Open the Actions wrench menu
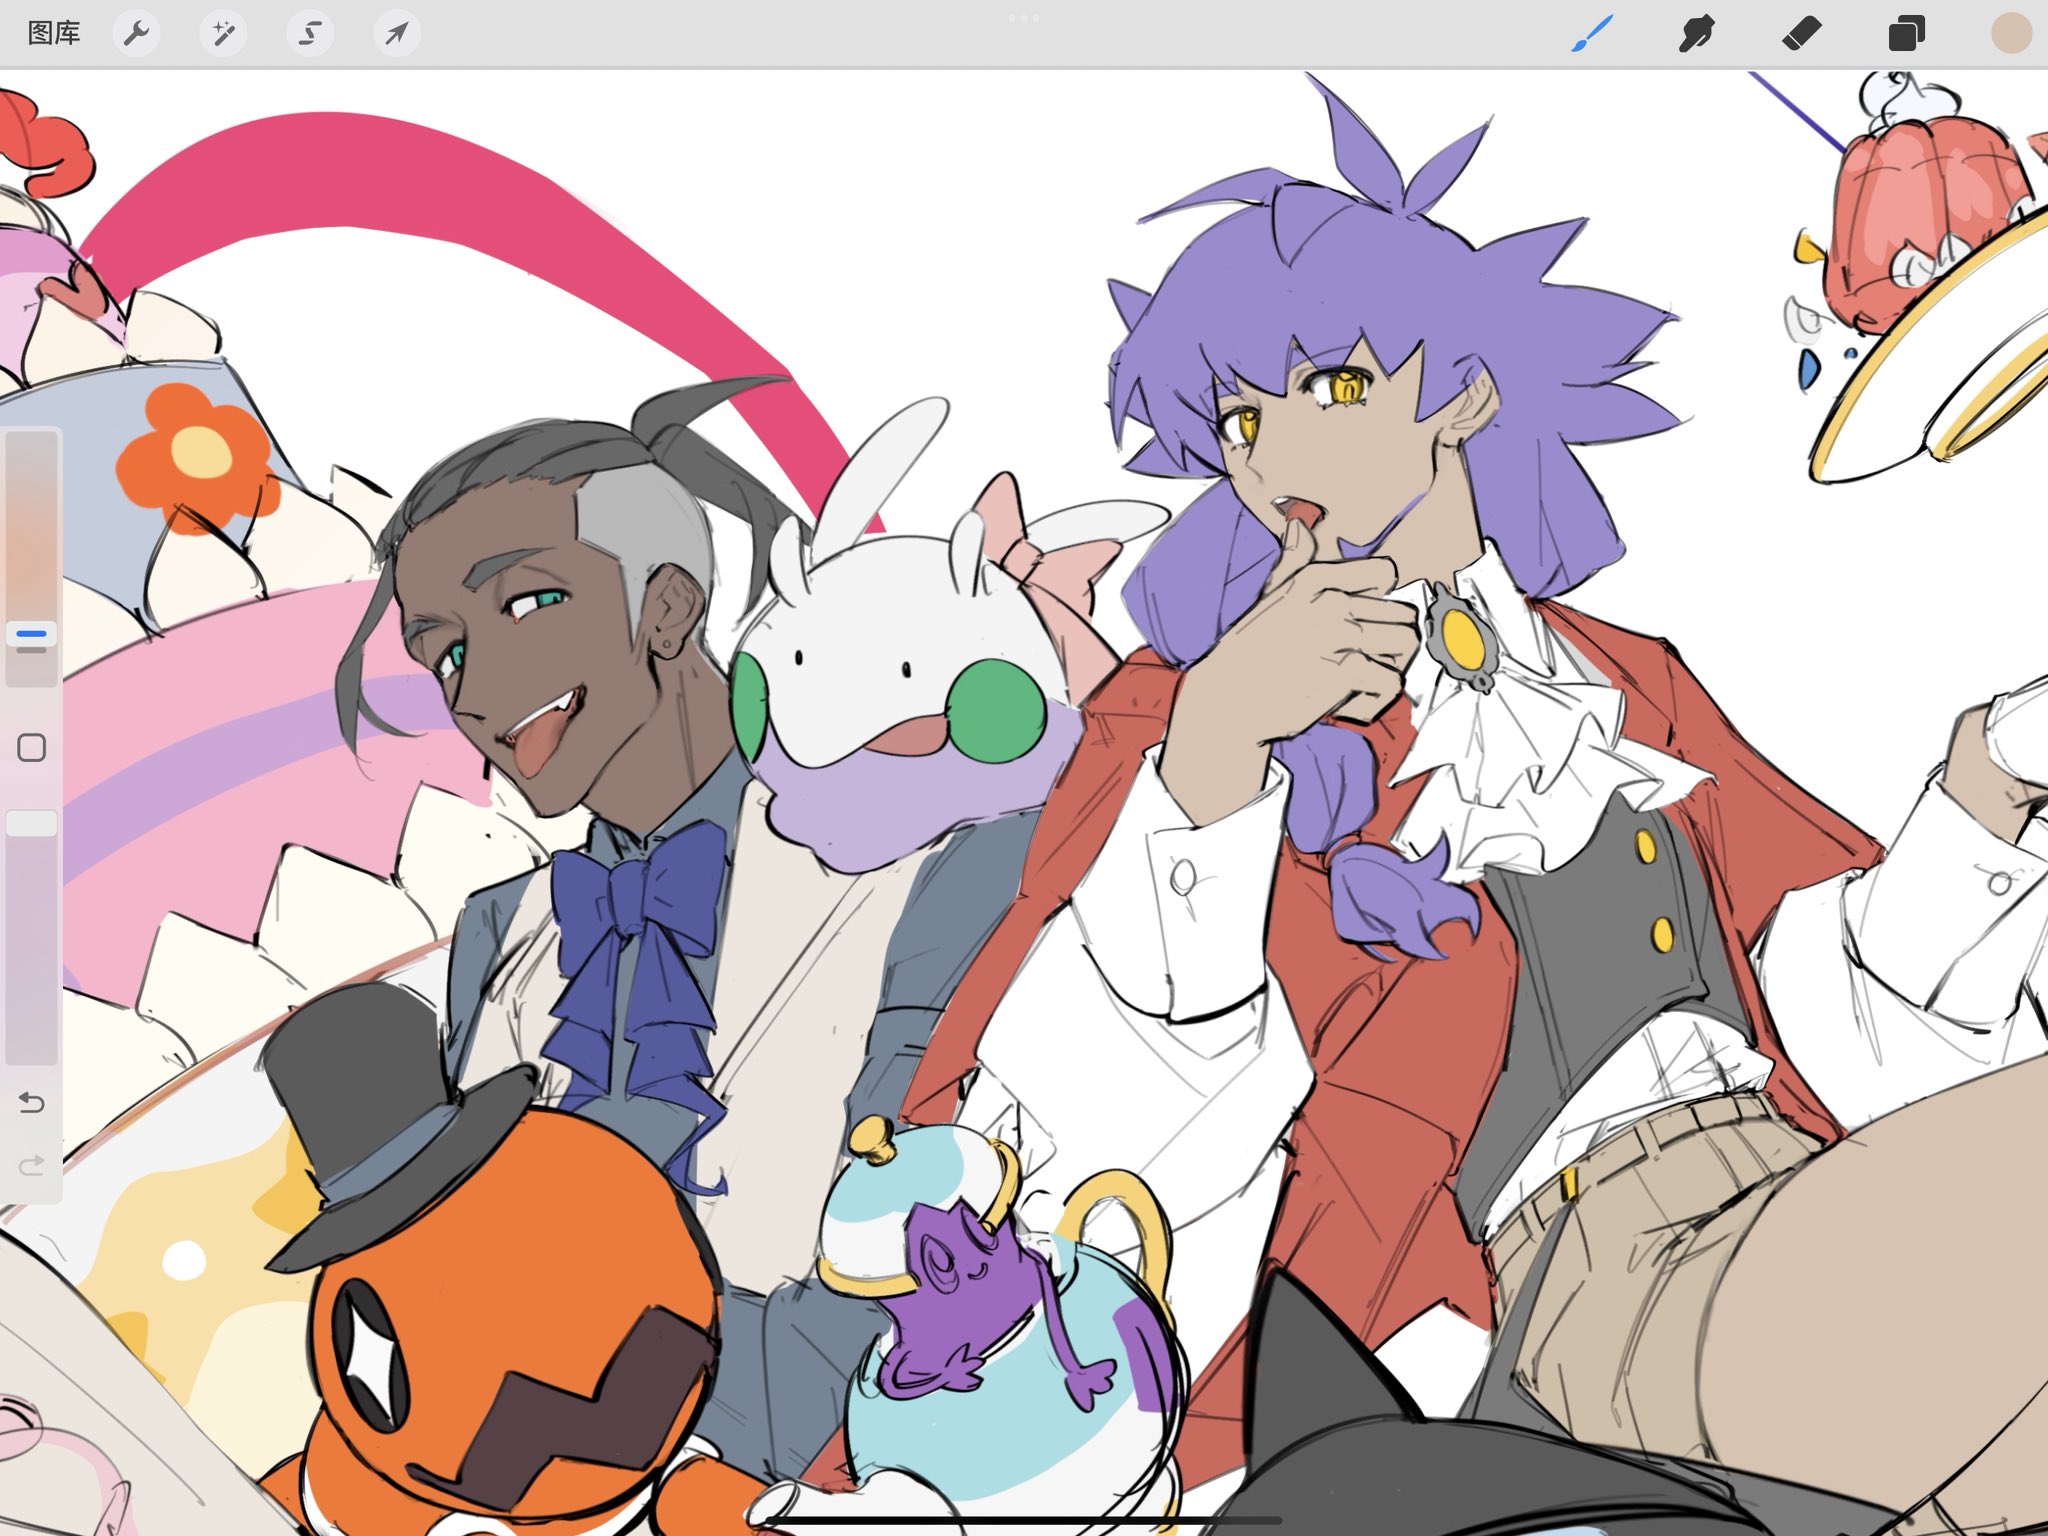The width and height of the screenshot is (2048, 1536). (x=137, y=34)
